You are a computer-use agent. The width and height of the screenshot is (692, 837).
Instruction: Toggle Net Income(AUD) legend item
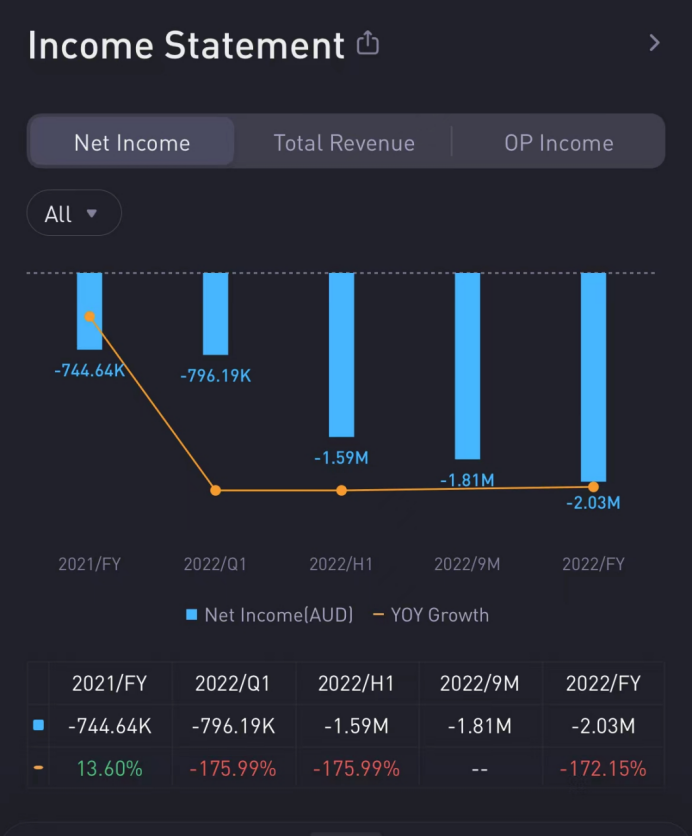click(x=270, y=615)
